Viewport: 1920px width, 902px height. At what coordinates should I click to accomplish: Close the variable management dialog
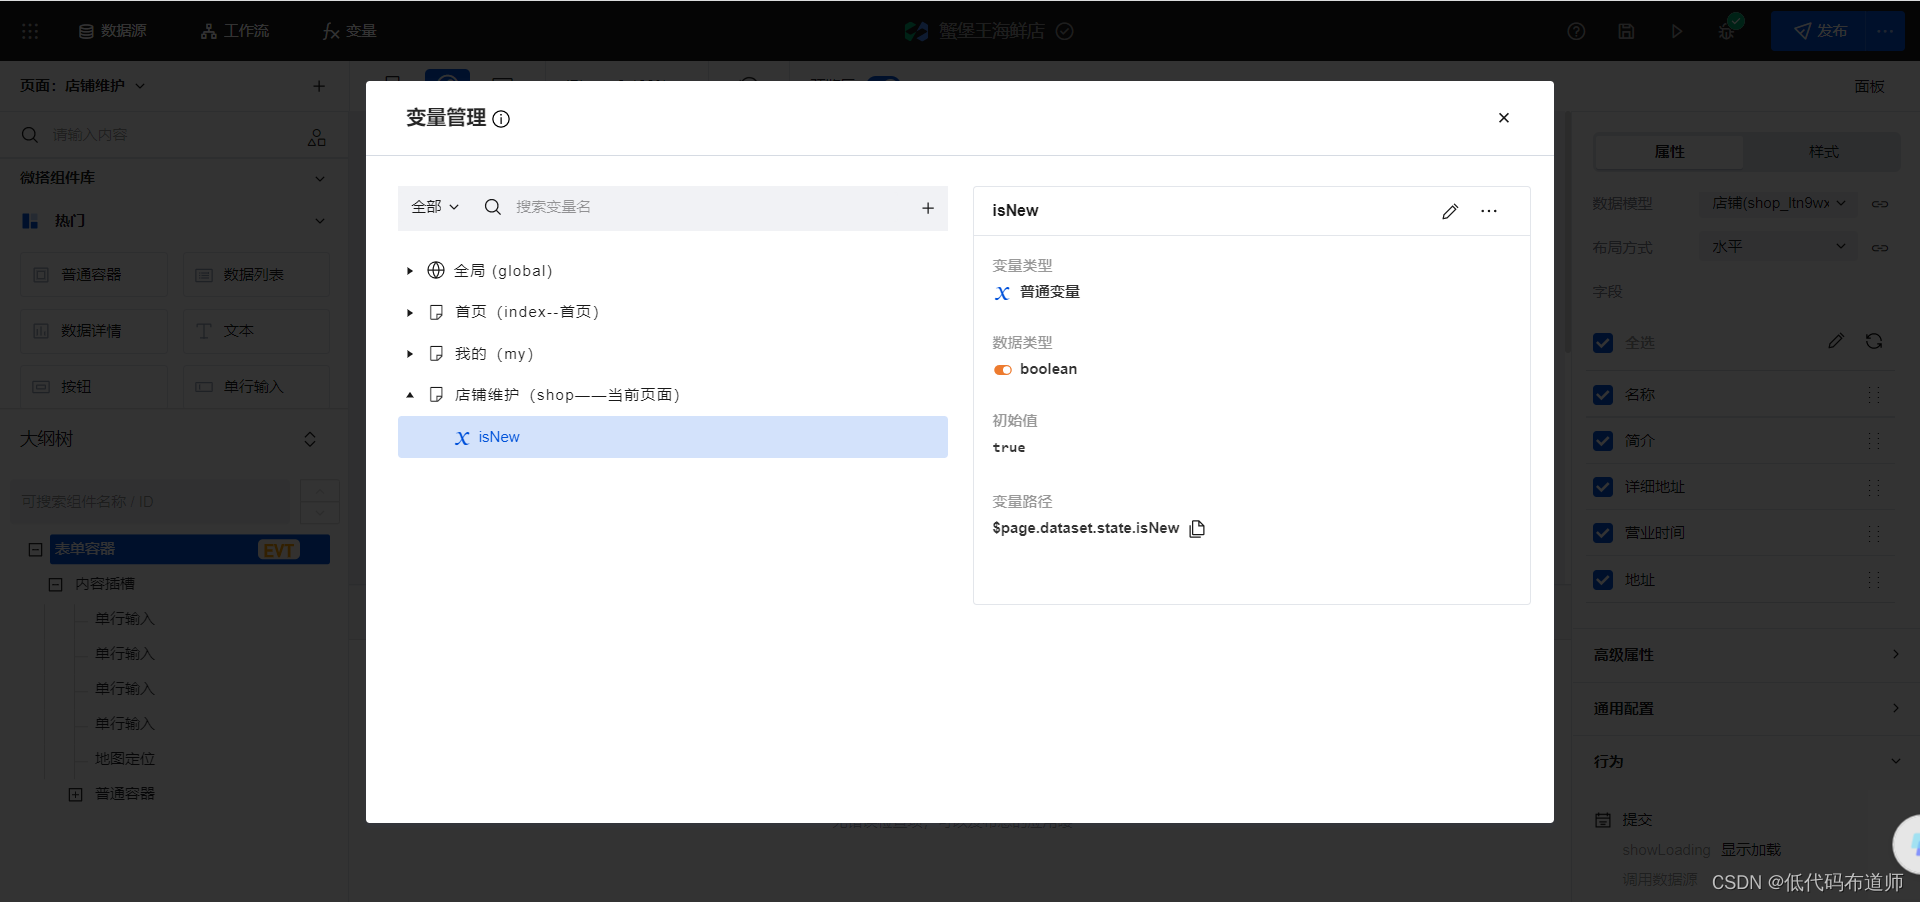(1503, 118)
